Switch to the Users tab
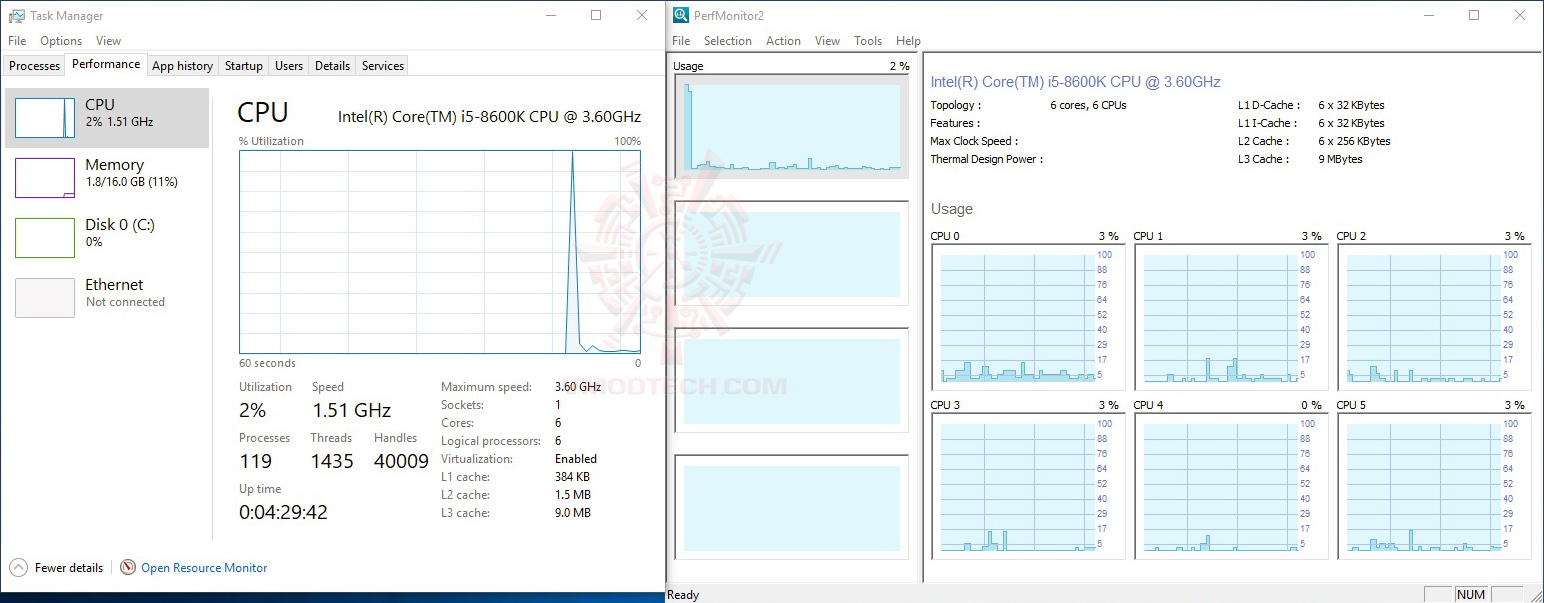Viewport: 1544px width, 603px height. point(289,66)
